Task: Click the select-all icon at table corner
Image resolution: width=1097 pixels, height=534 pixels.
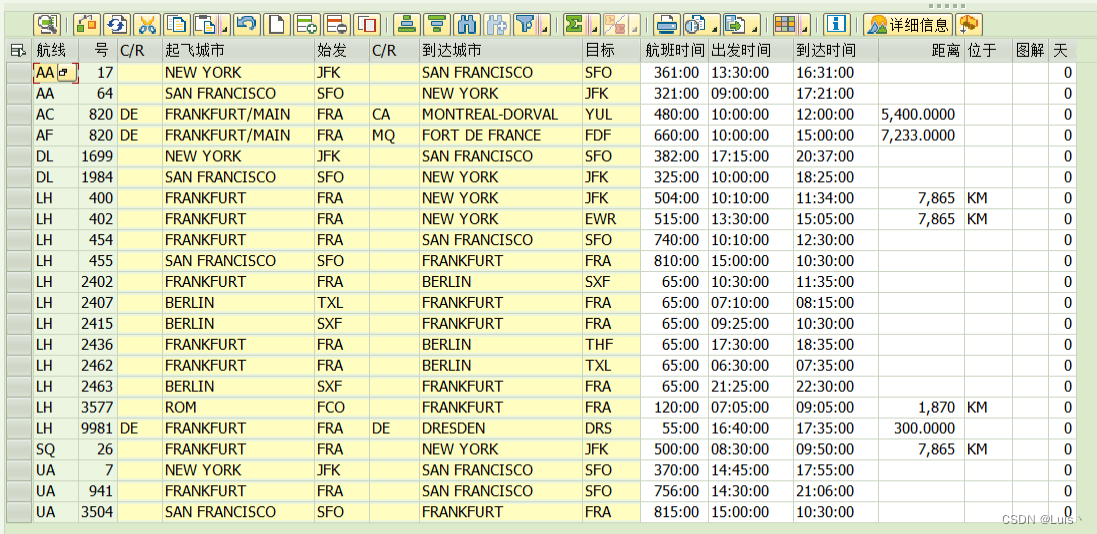Action: tap(18, 50)
